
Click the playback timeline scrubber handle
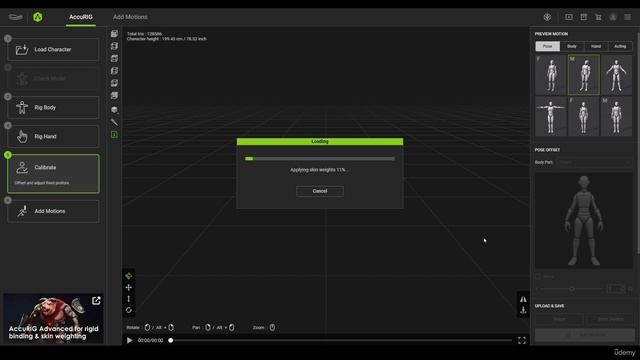coord(171,340)
